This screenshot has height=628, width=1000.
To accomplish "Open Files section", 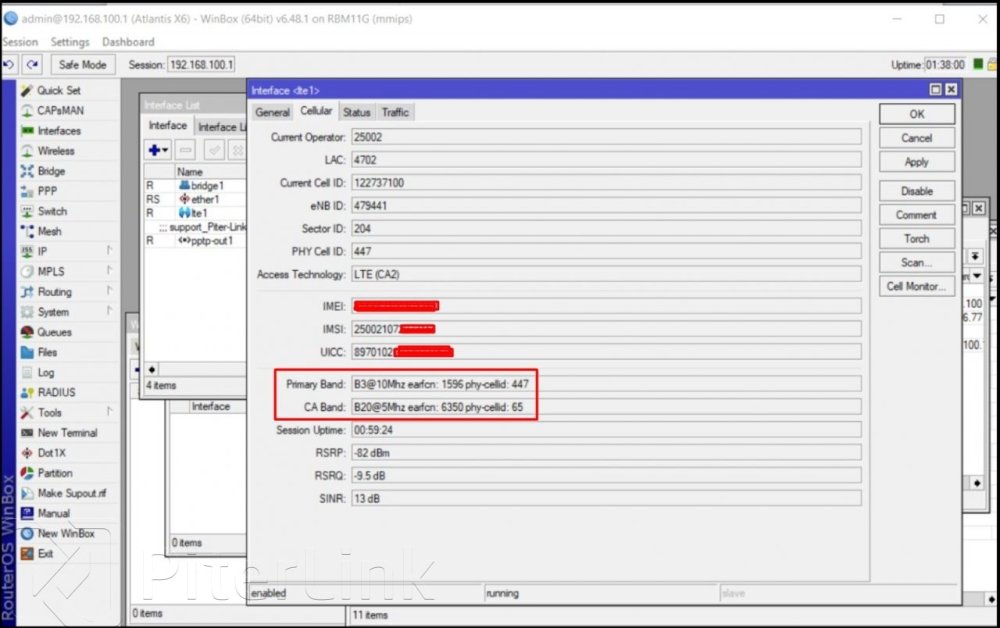I will point(47,352).
